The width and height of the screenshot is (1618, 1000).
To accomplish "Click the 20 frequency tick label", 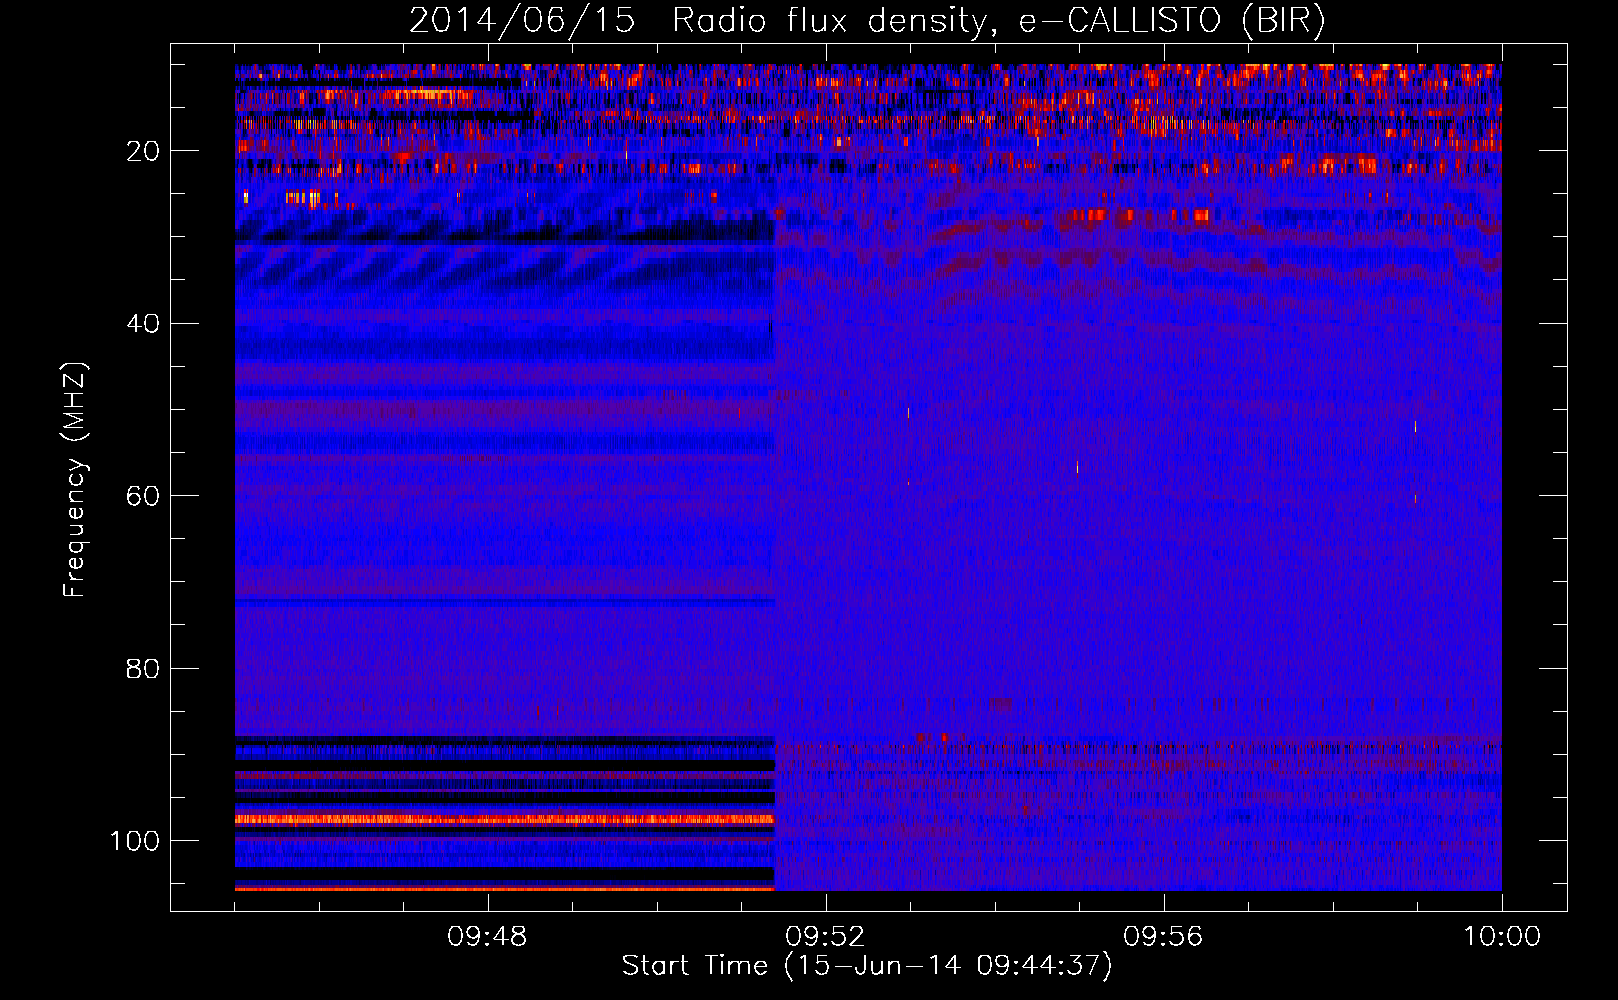I will pyautogui.click(x=143, y=151).
